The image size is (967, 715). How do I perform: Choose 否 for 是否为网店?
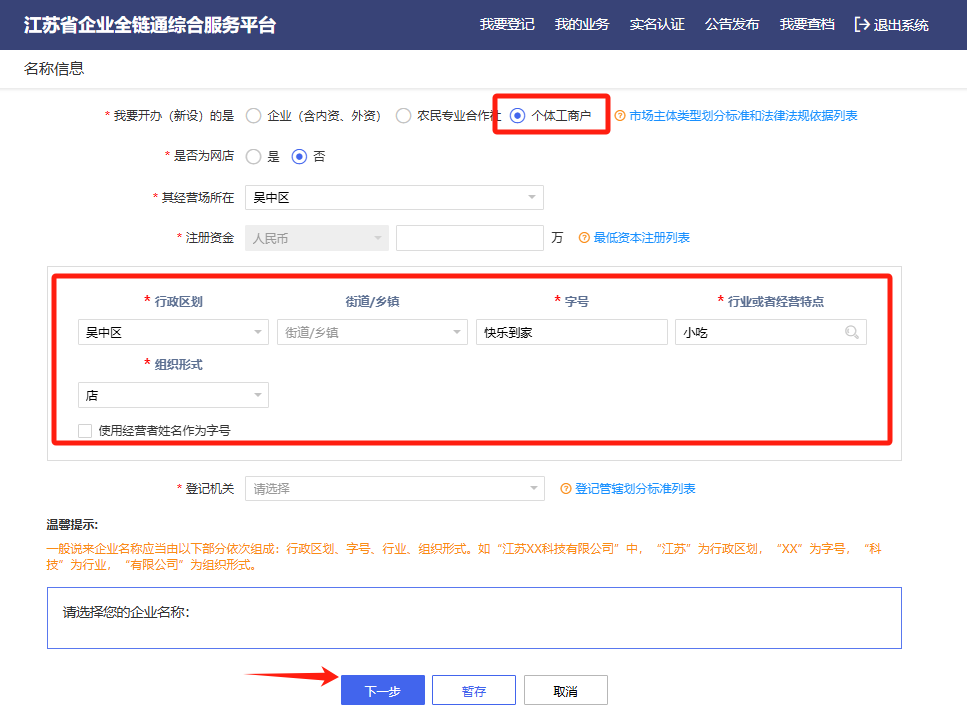click(299, 157)
